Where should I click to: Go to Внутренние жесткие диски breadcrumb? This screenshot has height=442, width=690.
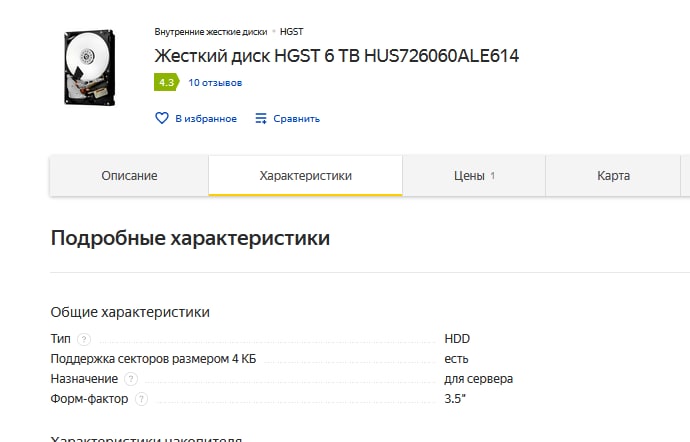[x=210, y=32]
